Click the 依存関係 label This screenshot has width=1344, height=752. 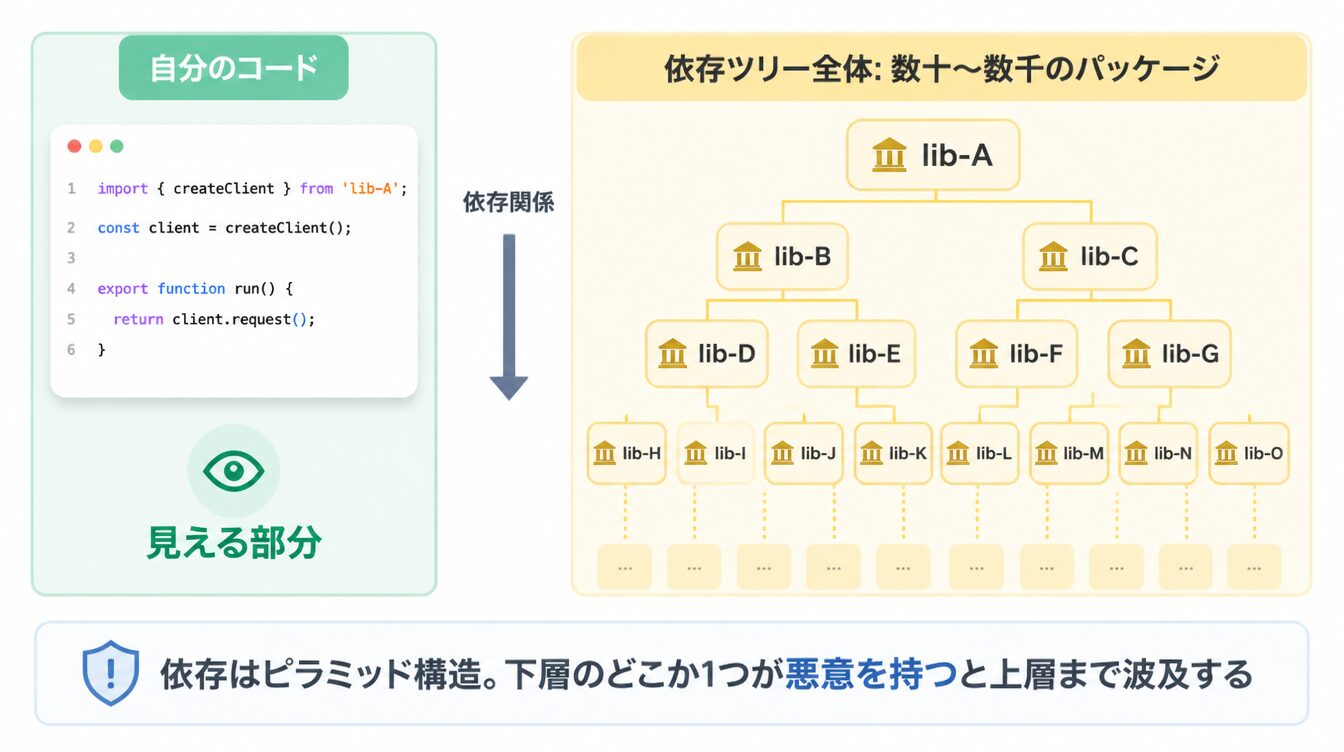click(x=508, y=202)
